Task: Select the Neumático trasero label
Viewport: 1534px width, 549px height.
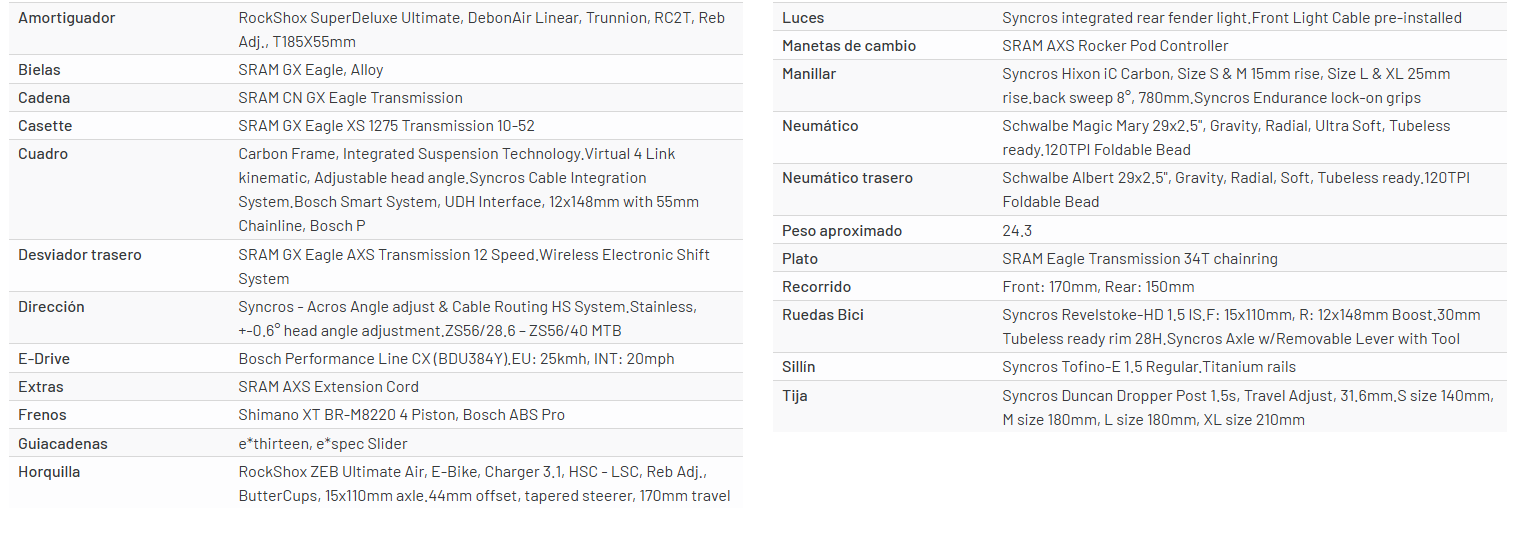Action: tap(847, 178)
